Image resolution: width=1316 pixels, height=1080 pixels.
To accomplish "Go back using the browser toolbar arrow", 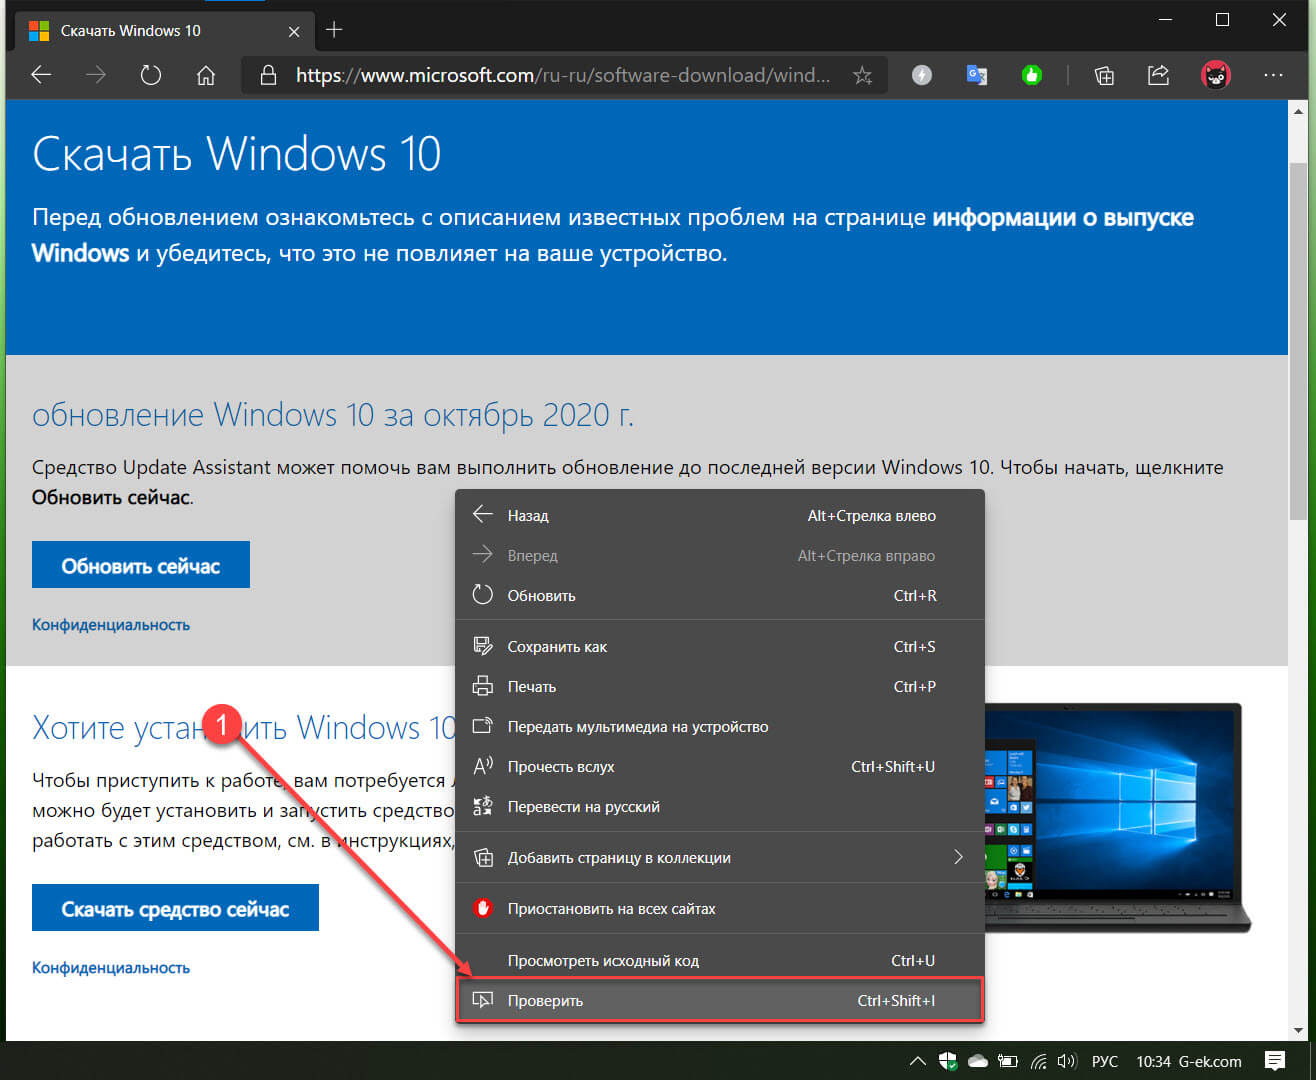I will click(x=41, y=75).
